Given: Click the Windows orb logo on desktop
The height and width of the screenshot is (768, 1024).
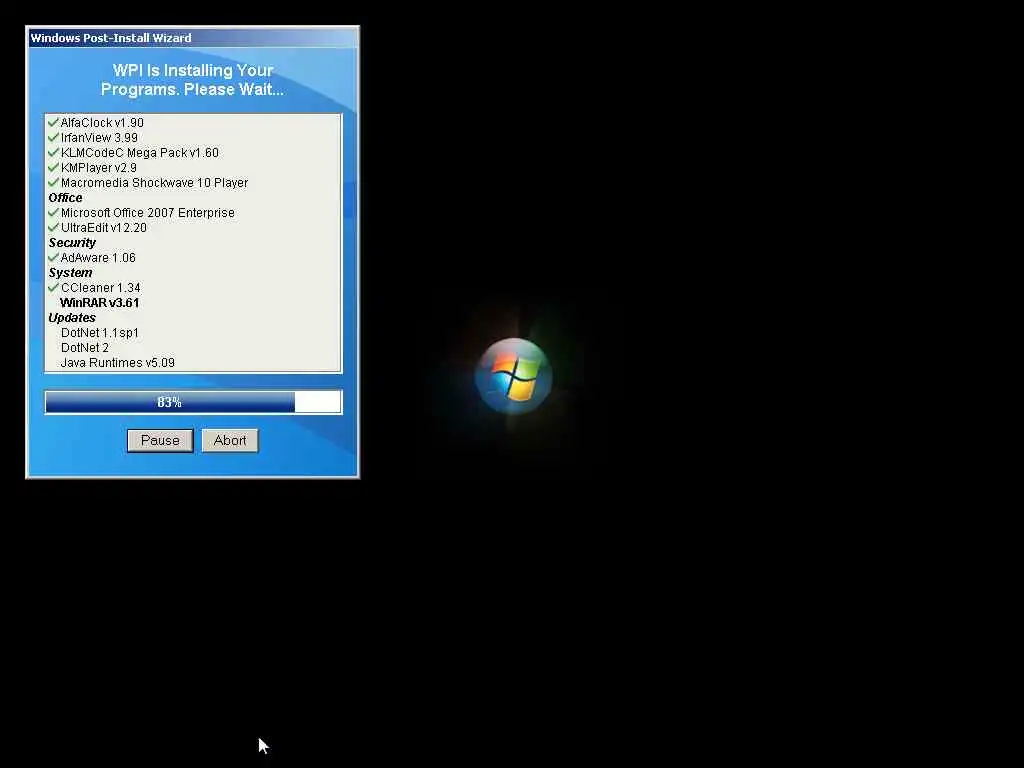Looking at the screenshot, I should [513, 376].
